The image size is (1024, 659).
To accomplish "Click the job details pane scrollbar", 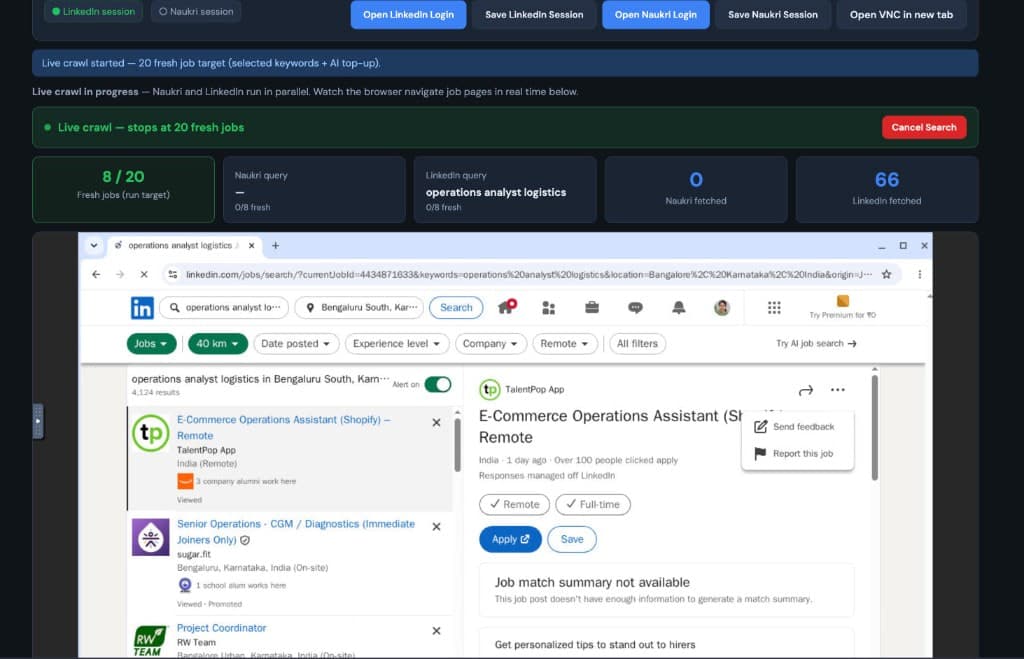I will pos(874,428).
